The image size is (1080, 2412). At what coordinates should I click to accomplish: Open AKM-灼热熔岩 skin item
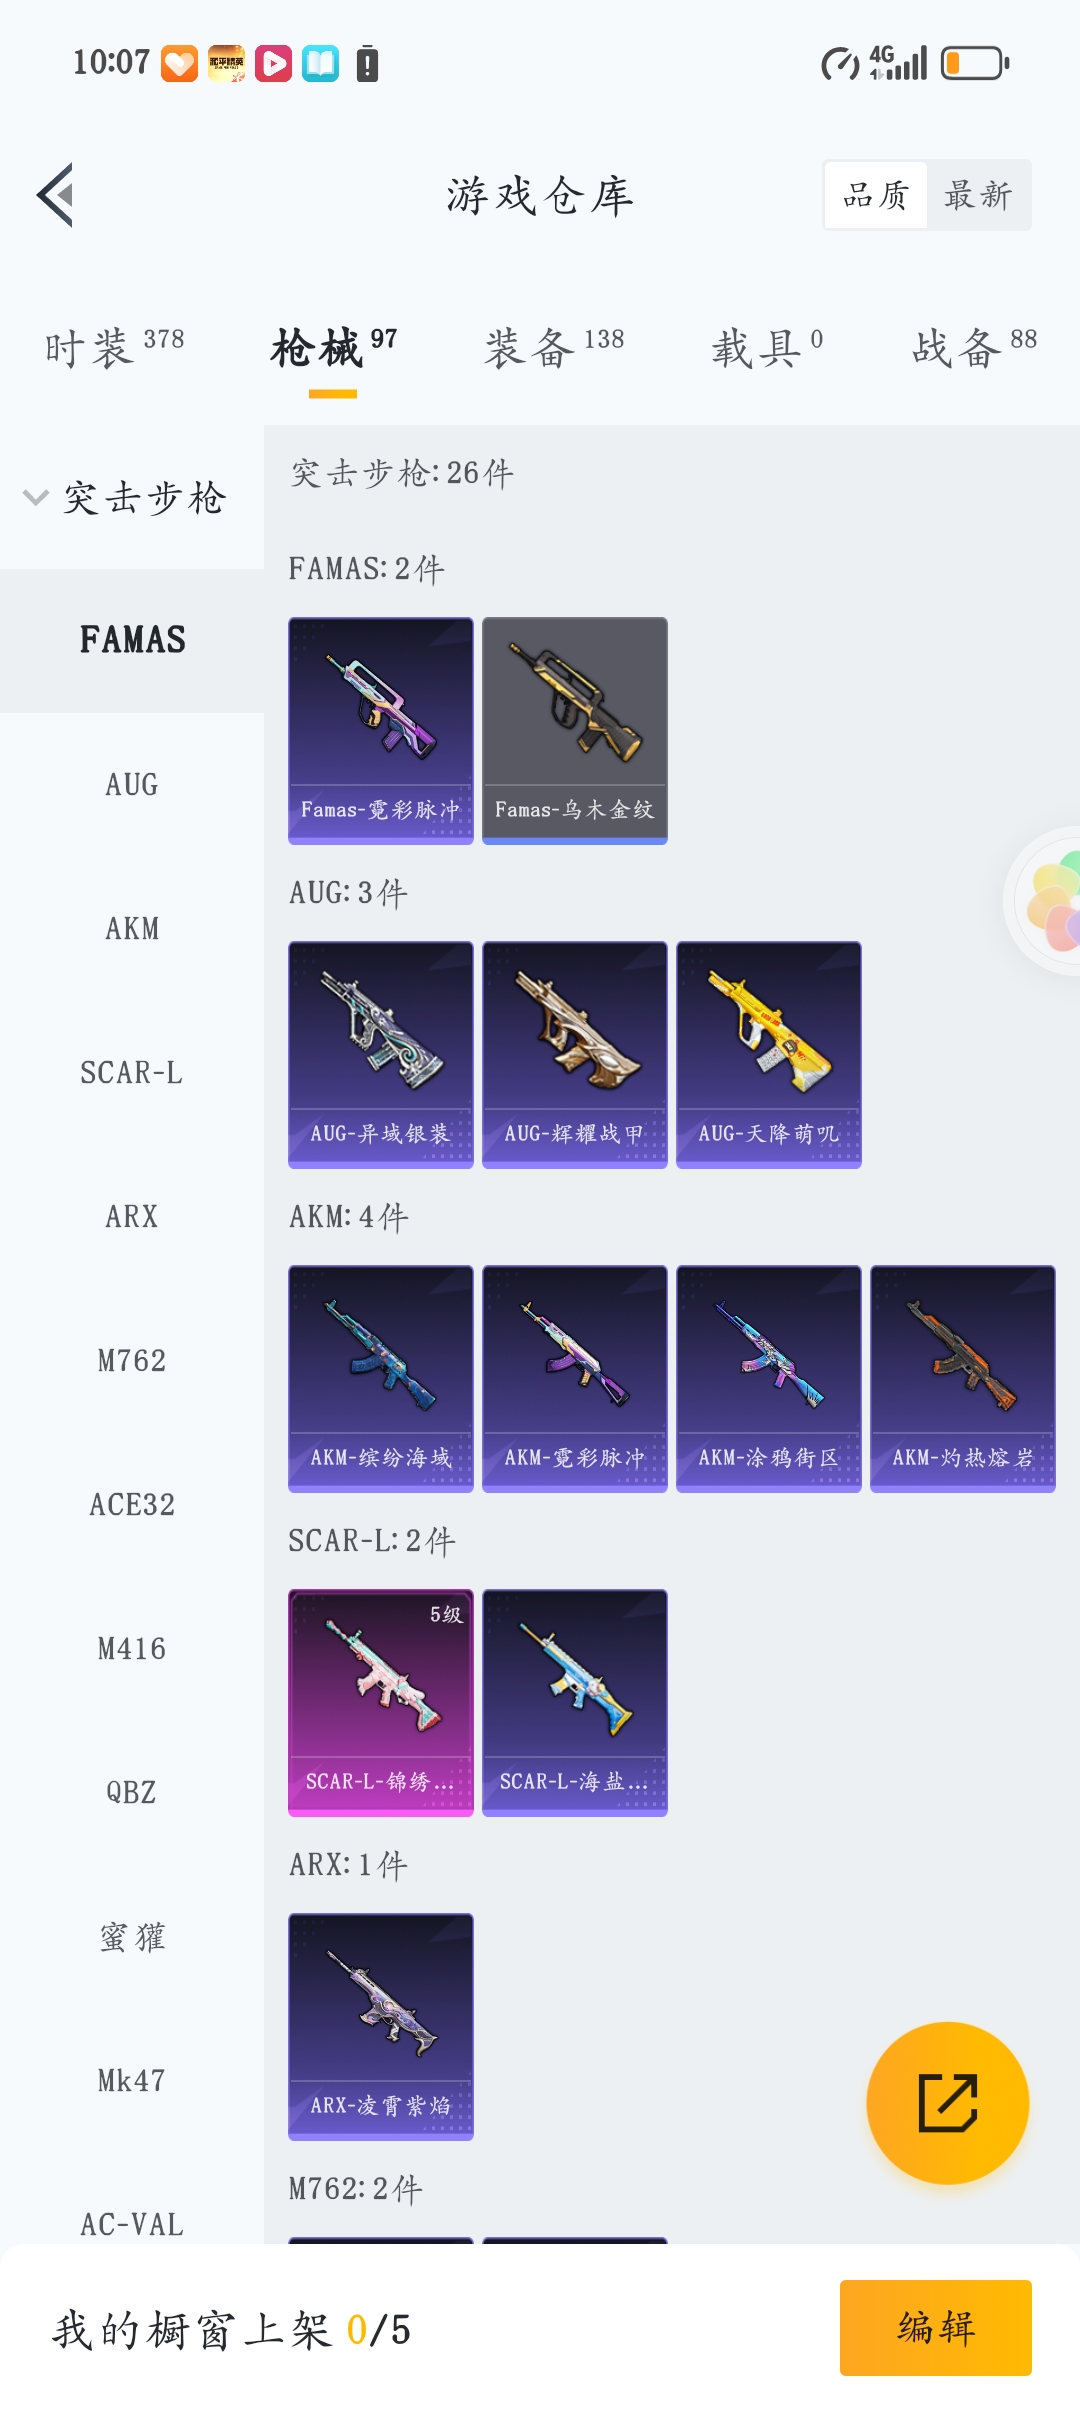coord(963,1379)
